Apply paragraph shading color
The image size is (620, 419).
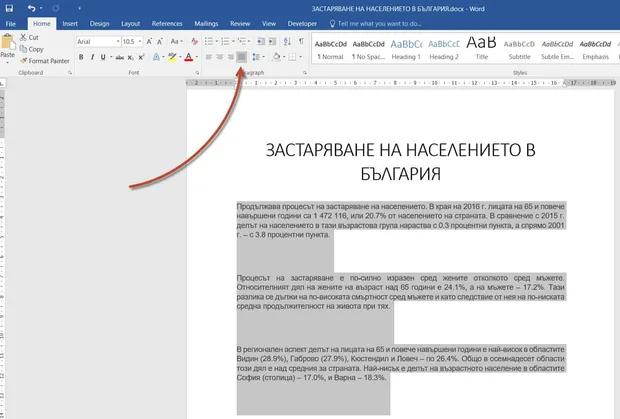coord(276,57)
